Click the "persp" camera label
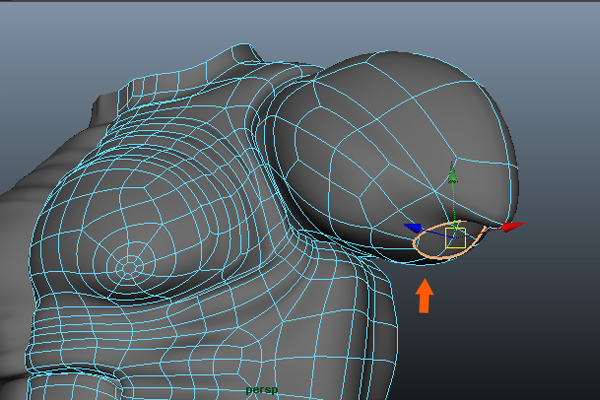Image resolution: width=600 pixels, height=400 pixels. click(x=262, y=390)
